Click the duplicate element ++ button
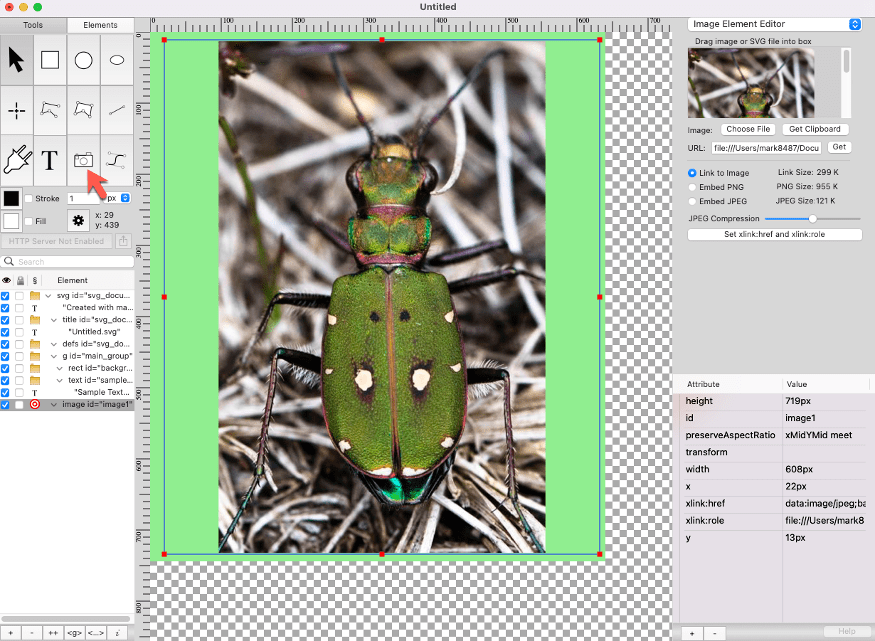The image size is (875, 641). (x=53, y=633)
